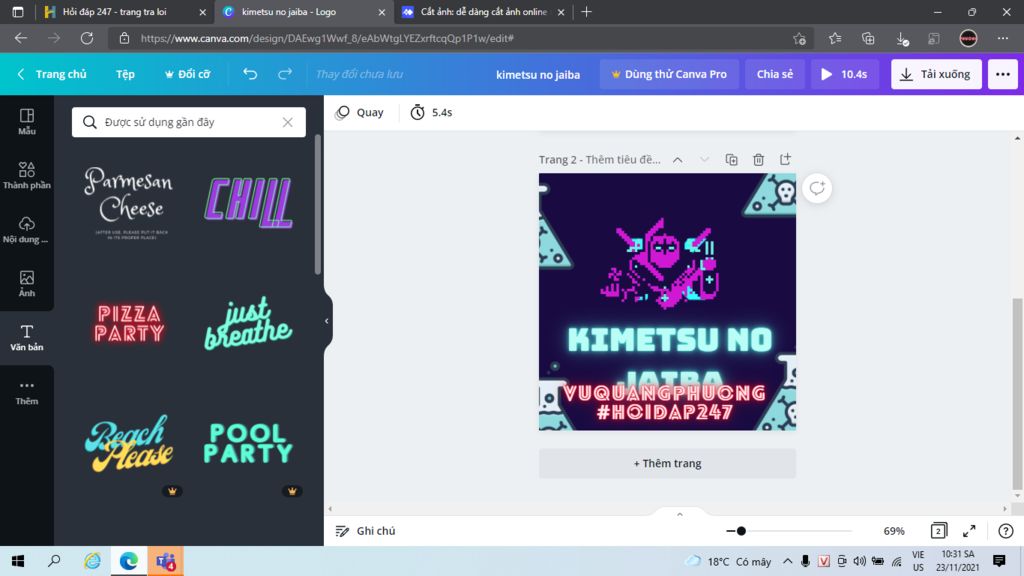Click the KIMETSU NO text on canvas
Screen dimensions: 1024x576
[669, 340]
